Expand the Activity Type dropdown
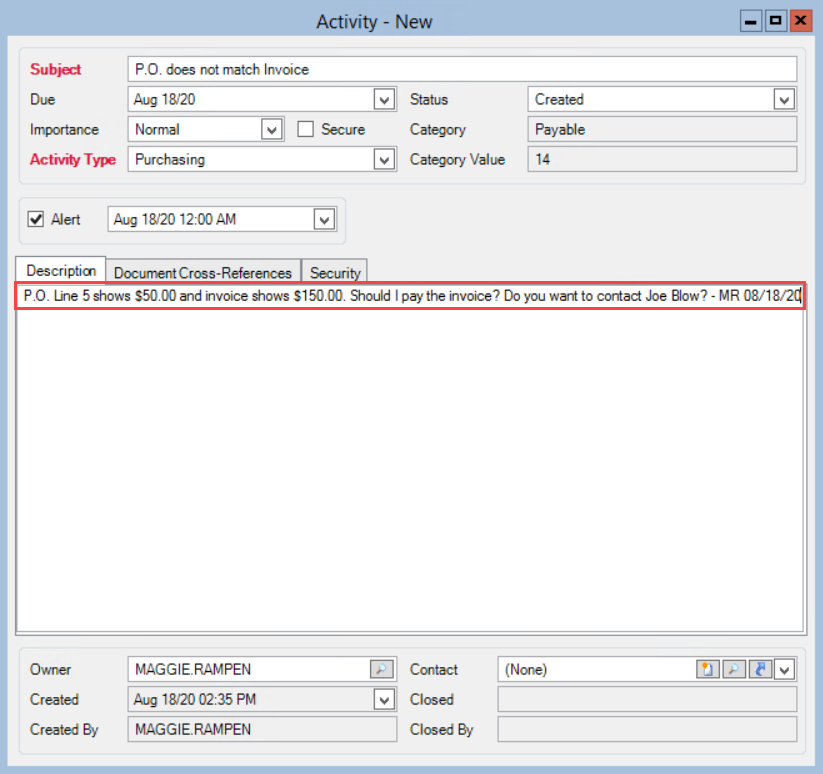The image size is (823, 774). (384, 160)
